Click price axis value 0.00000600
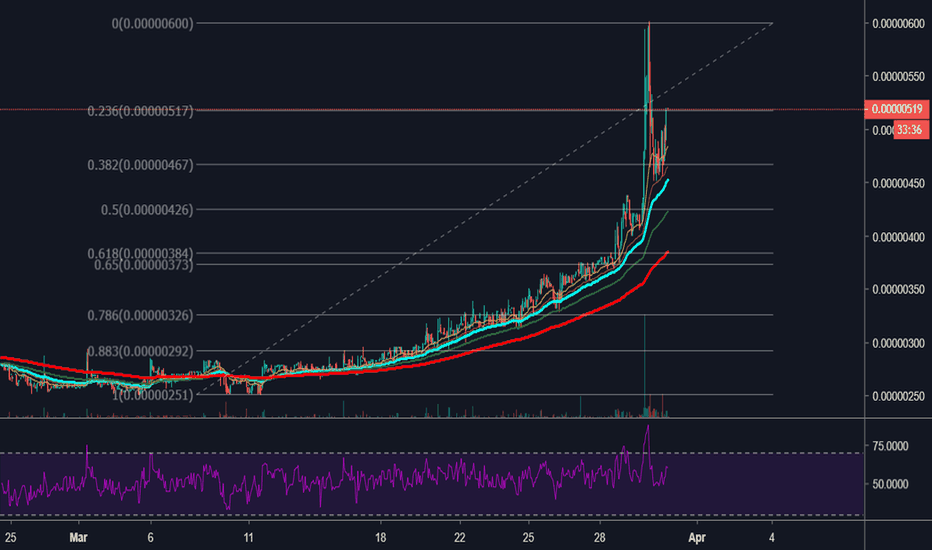Image resolution: width=932 pixels, height=550 pixels. 898,24
